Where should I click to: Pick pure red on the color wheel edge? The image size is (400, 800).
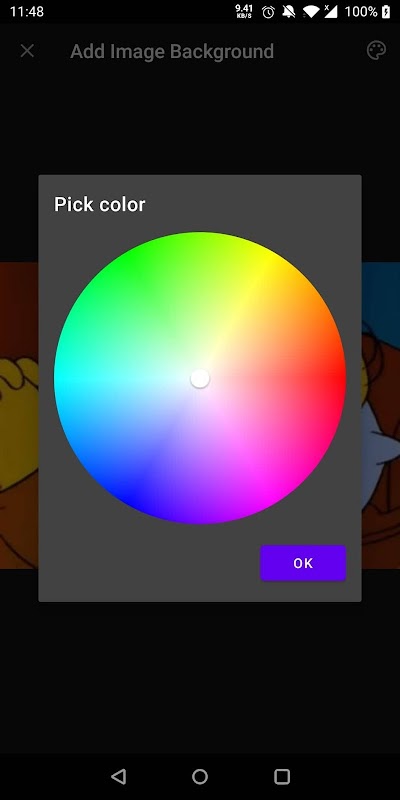pyautogui.click(x=342, y=378)
